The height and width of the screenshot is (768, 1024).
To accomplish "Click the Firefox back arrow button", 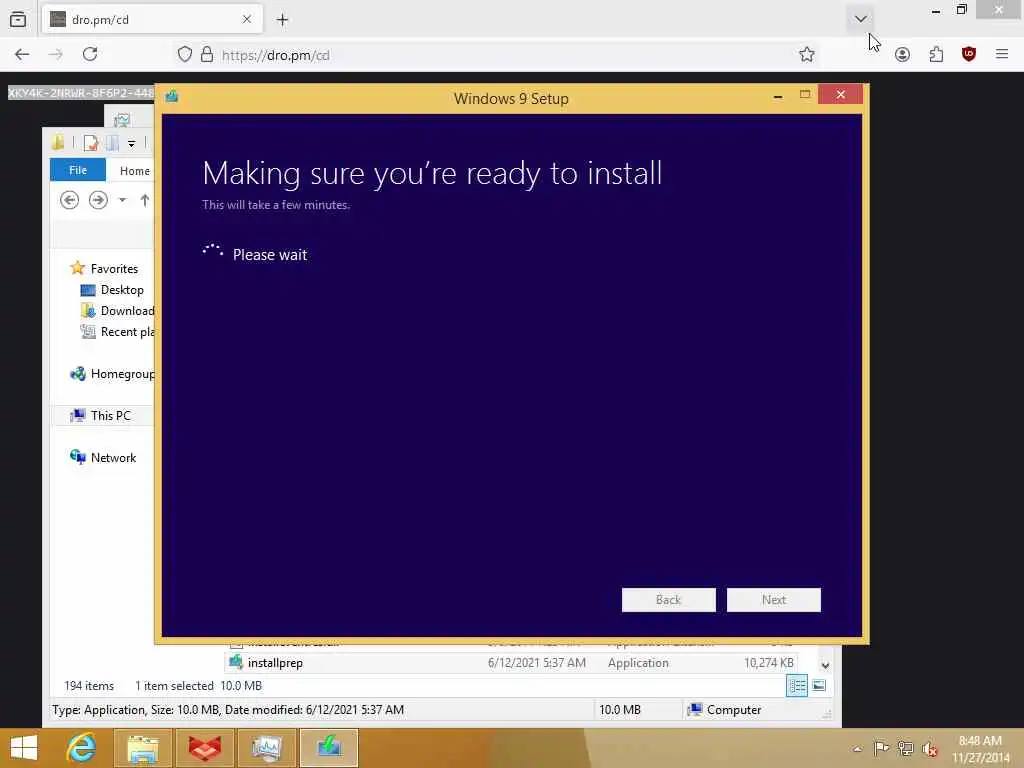I will [22, 54].
